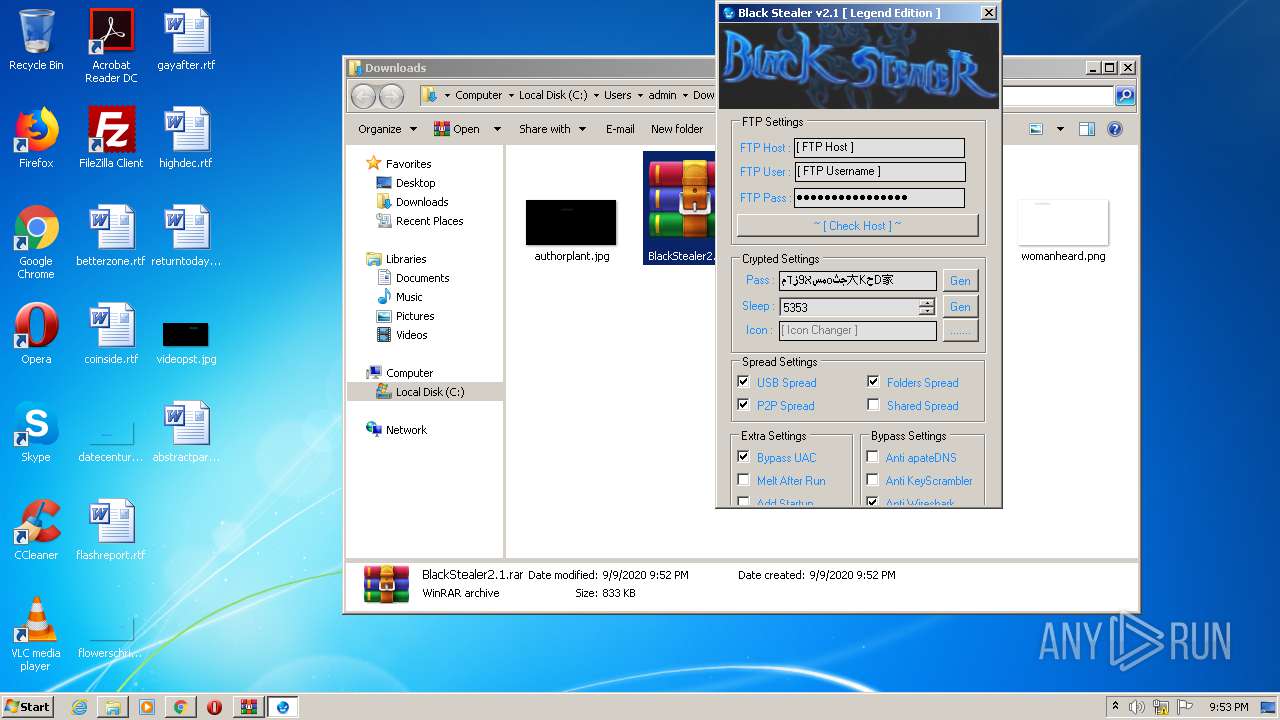Expand breadcrumb arrow after admin

click(685, 96)
